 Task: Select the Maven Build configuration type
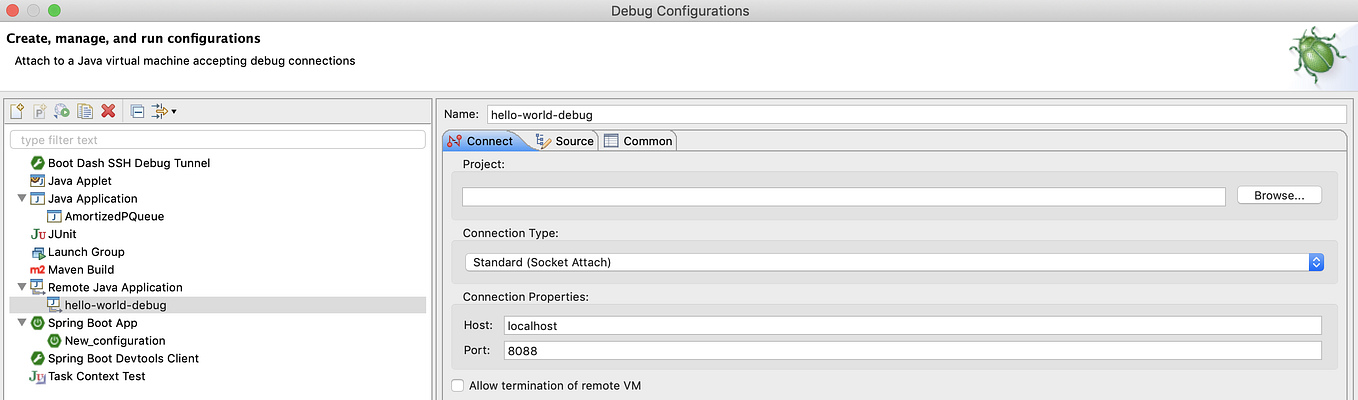tap(81, 270)
